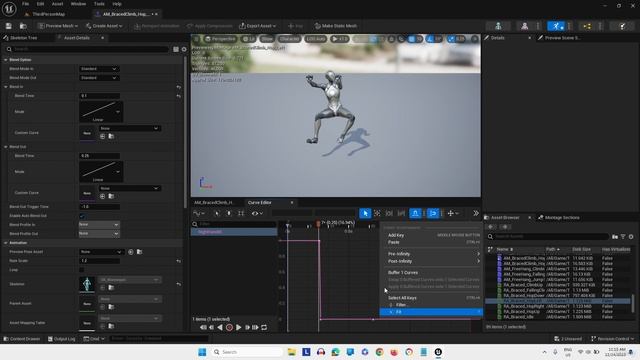Open the Unreal Engine logo home icon
Viewport: 640px width, 360px height.
pos(9,8)
